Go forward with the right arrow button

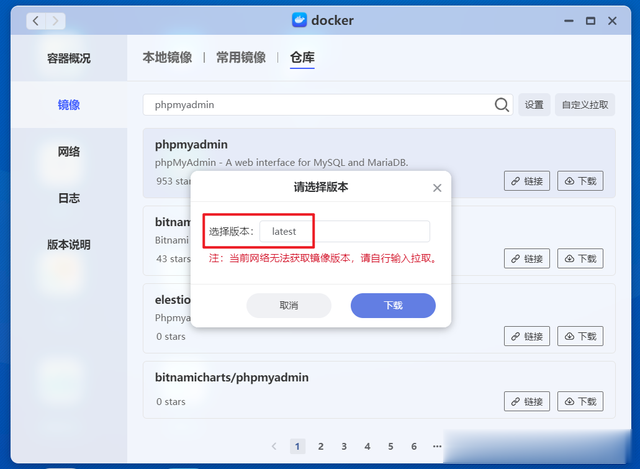pos(56,21)
